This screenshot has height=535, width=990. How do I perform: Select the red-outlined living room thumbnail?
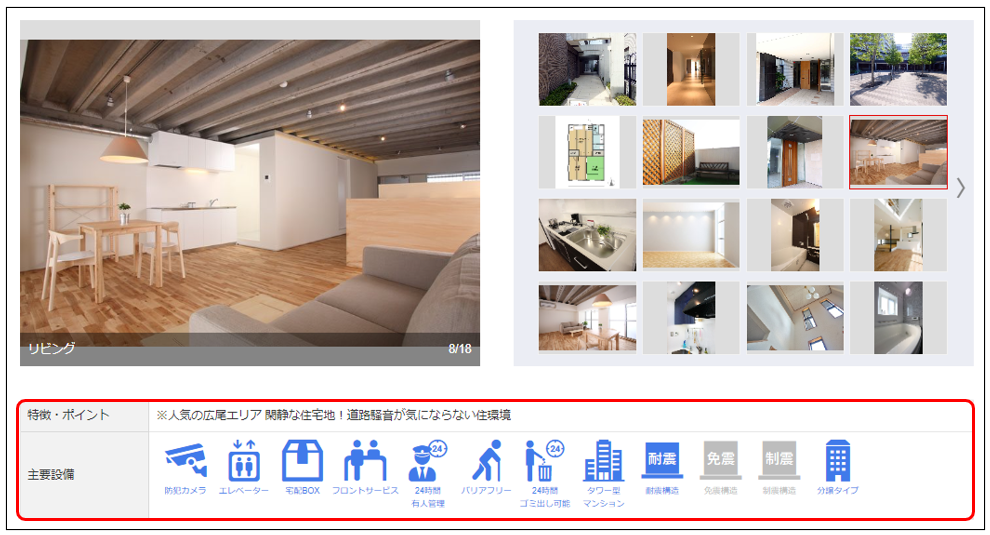(898, 152)
